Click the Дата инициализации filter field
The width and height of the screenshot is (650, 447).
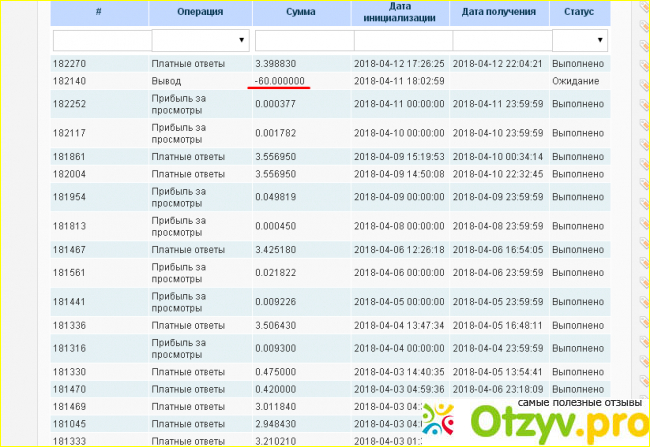[x=401, y=40]
